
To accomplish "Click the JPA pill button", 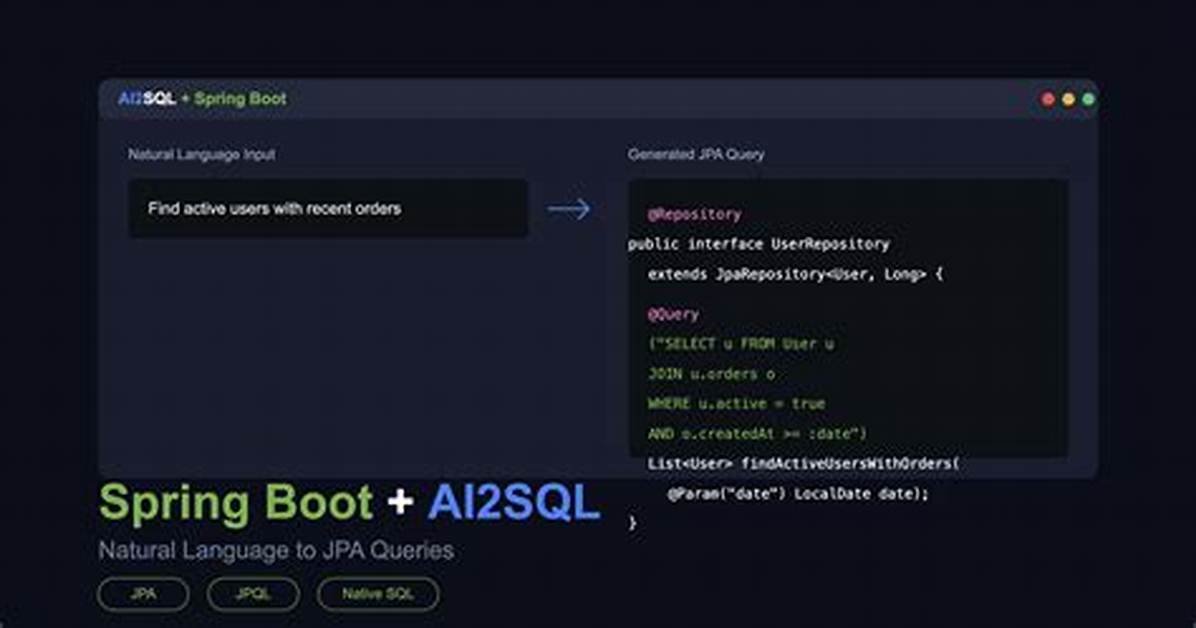I will click(x=143, y=594).
